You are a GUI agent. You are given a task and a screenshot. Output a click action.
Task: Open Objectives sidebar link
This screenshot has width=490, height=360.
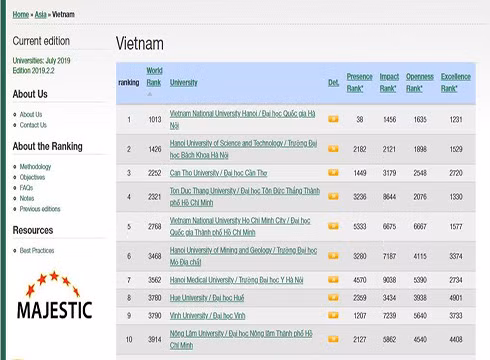(x=32, y=177)
